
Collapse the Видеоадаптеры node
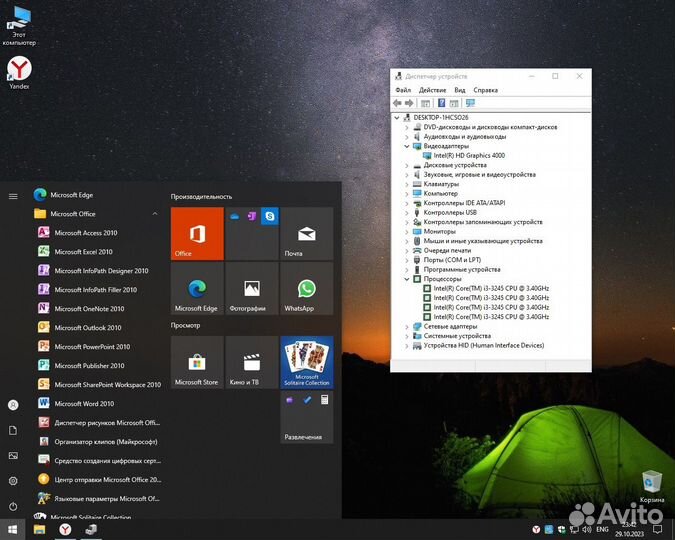click(407, 146)
